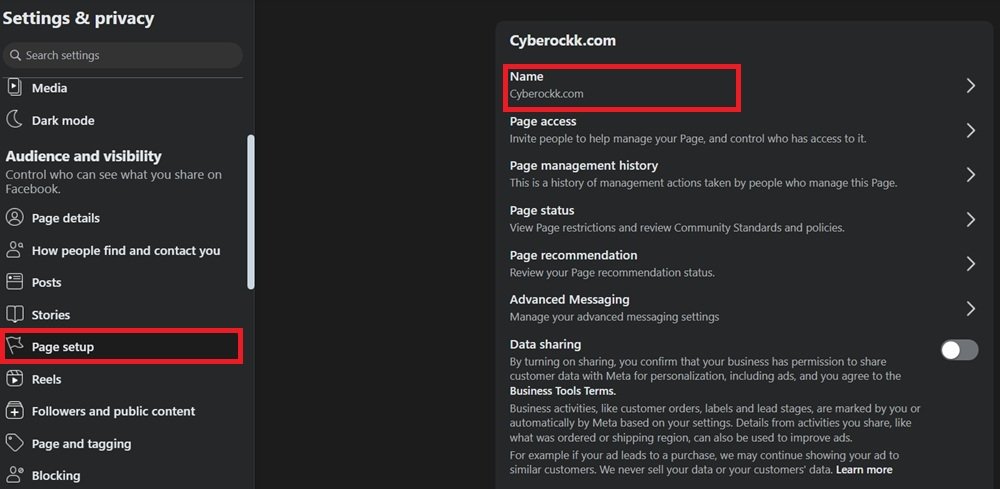This screenshot has width=1000, height=489.
Task: Click the Page and tagging tag icon
Action: point(14,443)
